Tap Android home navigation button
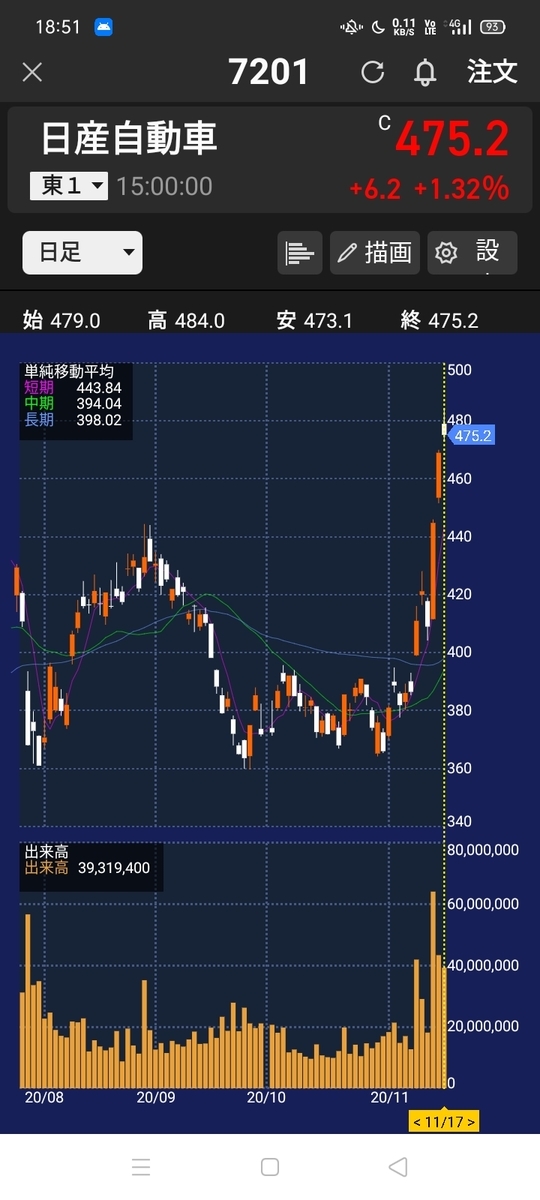The width and height of the screenshot is (540, 1200). coord(270,1167)
